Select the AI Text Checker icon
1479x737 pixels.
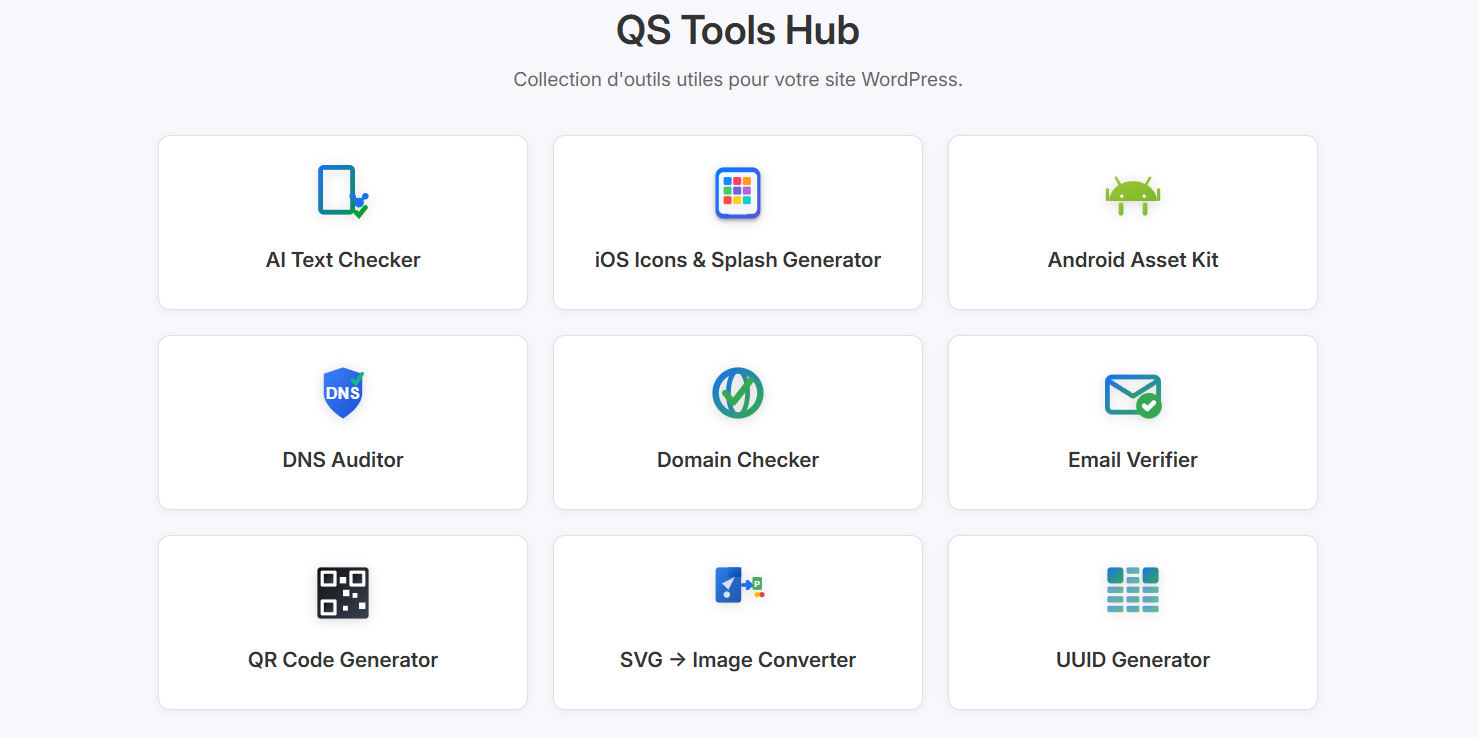343,192
